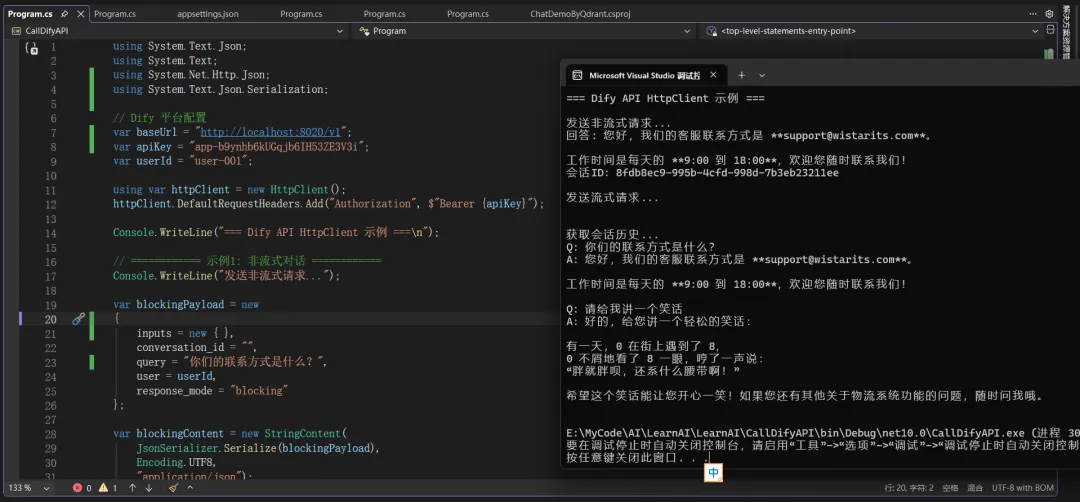This screenshot has height=502, width=1080.
Task: Click the red error count indicator
Action: coord(82,488)
